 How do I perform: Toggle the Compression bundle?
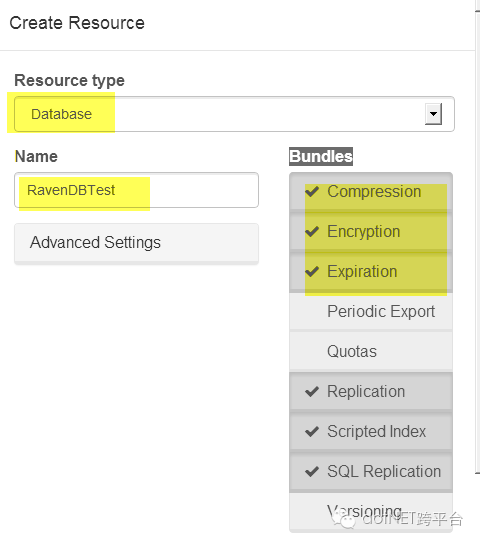pos(371,192)
